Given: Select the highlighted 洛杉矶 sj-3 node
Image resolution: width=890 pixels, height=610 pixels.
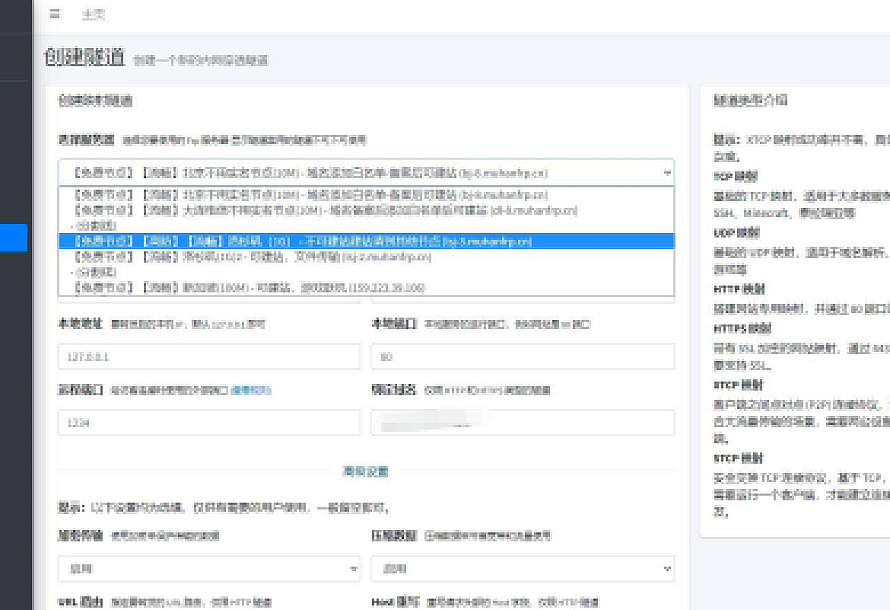Looking at the screenshot, I should 300,241.
